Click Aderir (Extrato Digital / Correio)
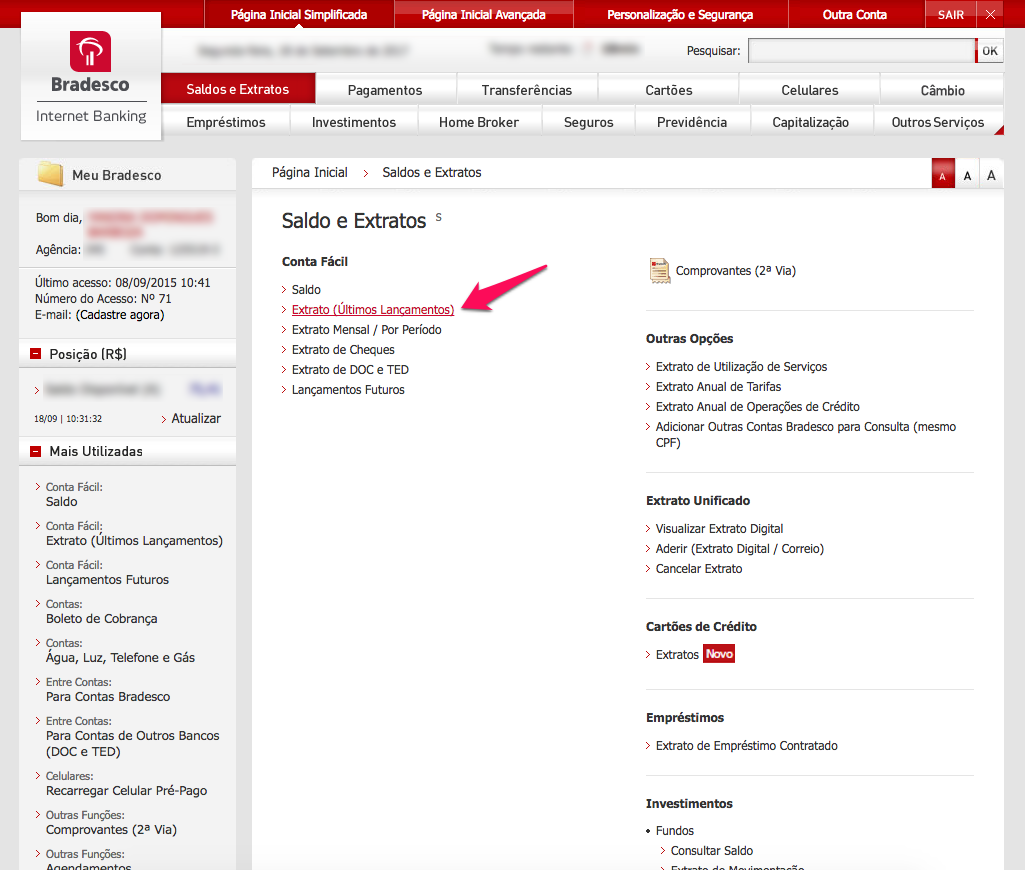The image size is (1025, 870). [739, 549]
